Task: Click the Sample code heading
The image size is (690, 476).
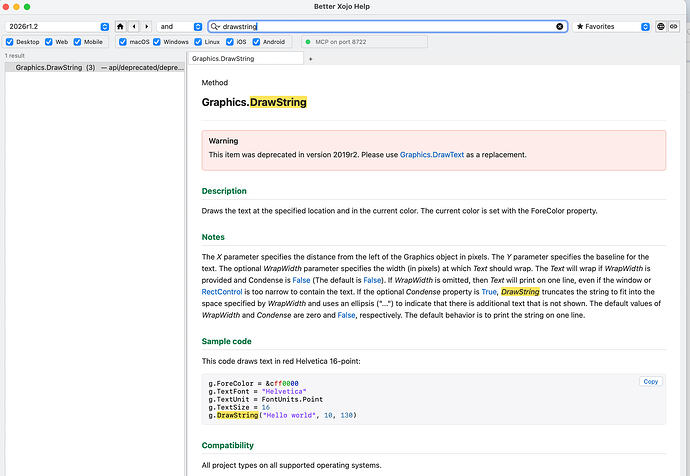Action: pos(227,341)
